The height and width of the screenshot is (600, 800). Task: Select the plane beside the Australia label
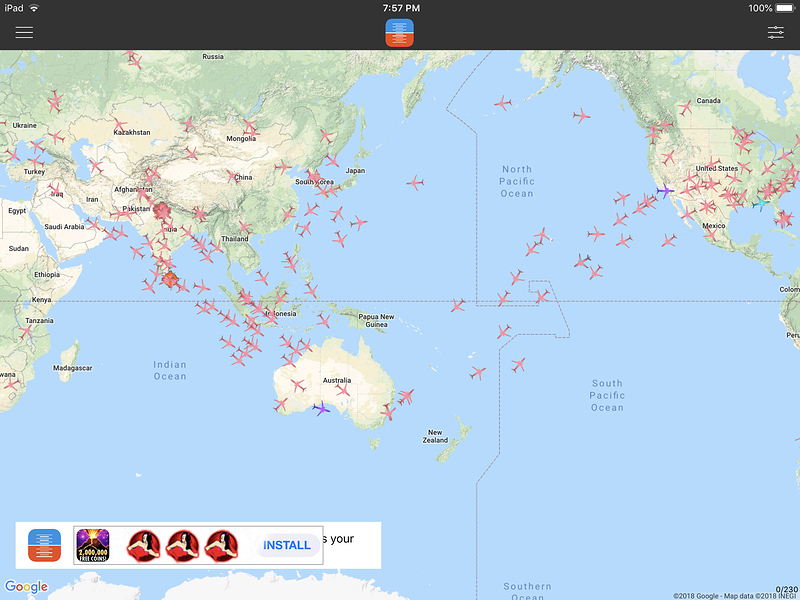[343, 390]
